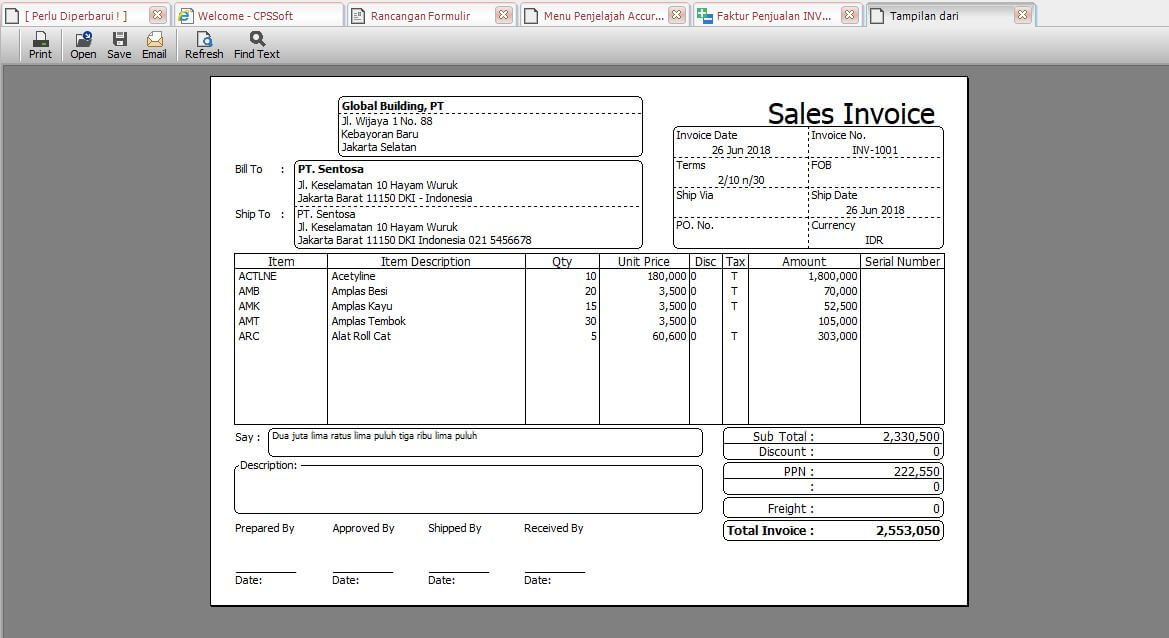The width and height of the screenshot is (1169, 638).
Task: Go to the Welcome - CPSSoft tab
Action: click(245, 16)
